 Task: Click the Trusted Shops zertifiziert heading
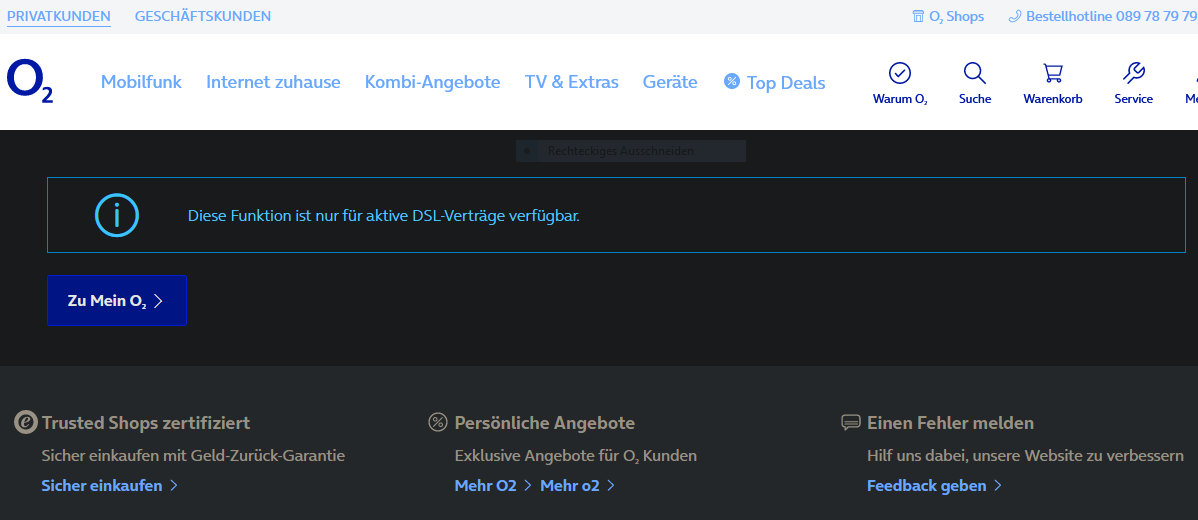coord(146,422)
